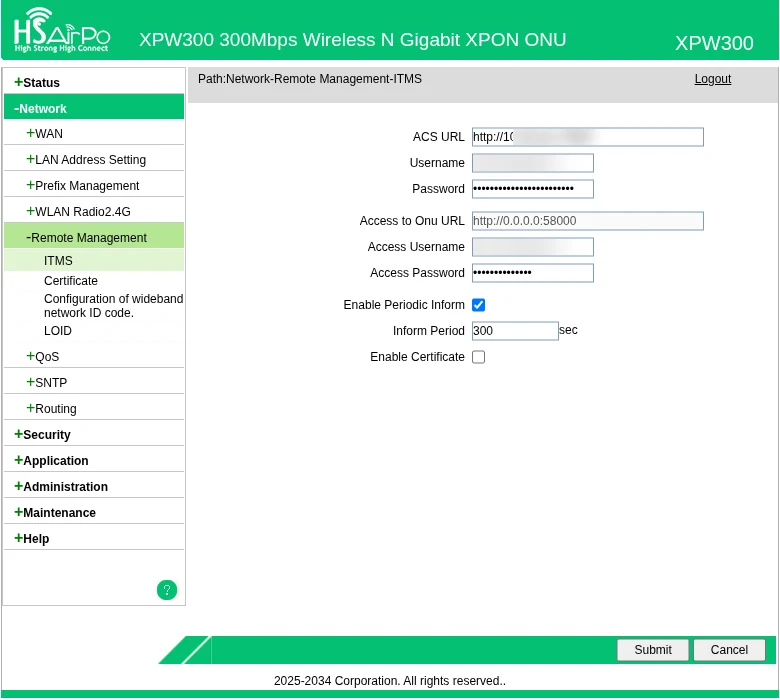Open the Certificate page
Image resolution: width=780 pixels, height=700 pixels.
pyautogui.click(x=71, y=281)
